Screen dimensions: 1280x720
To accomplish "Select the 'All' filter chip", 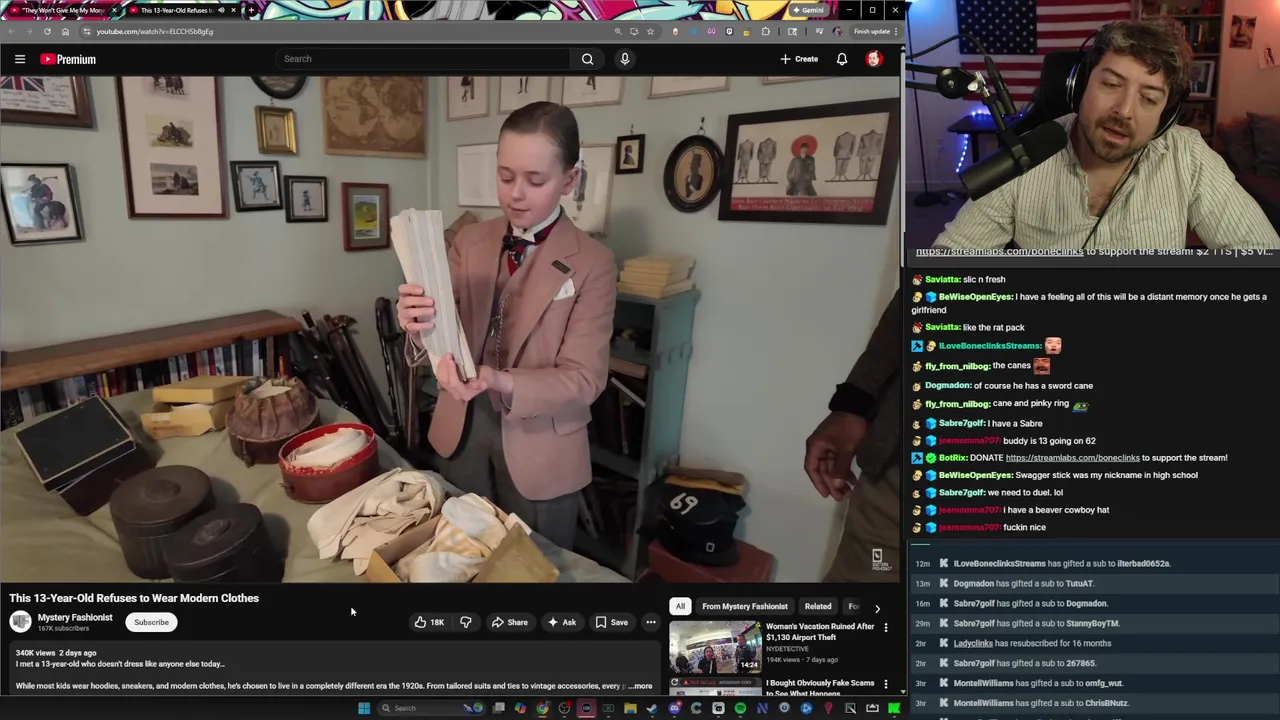I will point(680,606).
